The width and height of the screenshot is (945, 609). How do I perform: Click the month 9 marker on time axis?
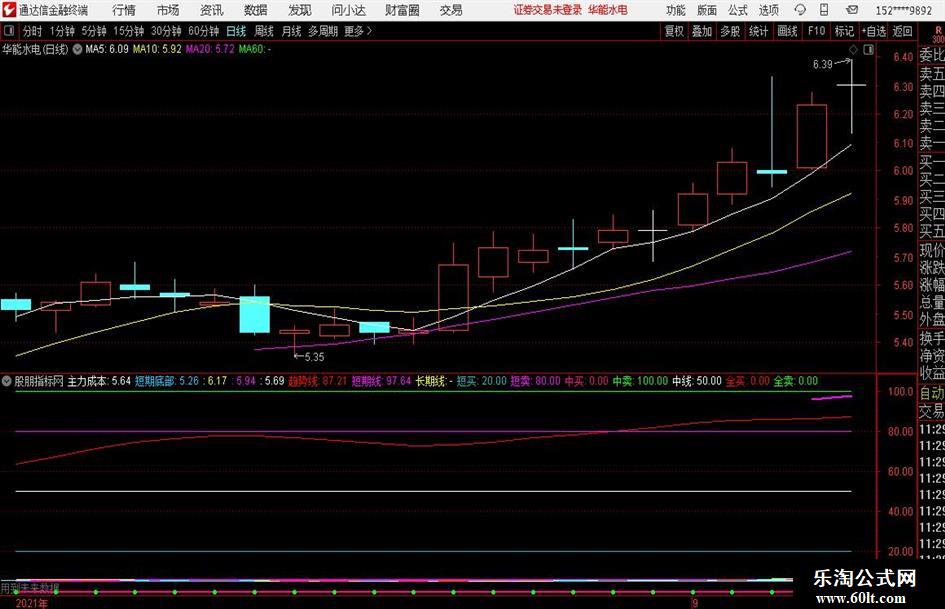[695, 603]
